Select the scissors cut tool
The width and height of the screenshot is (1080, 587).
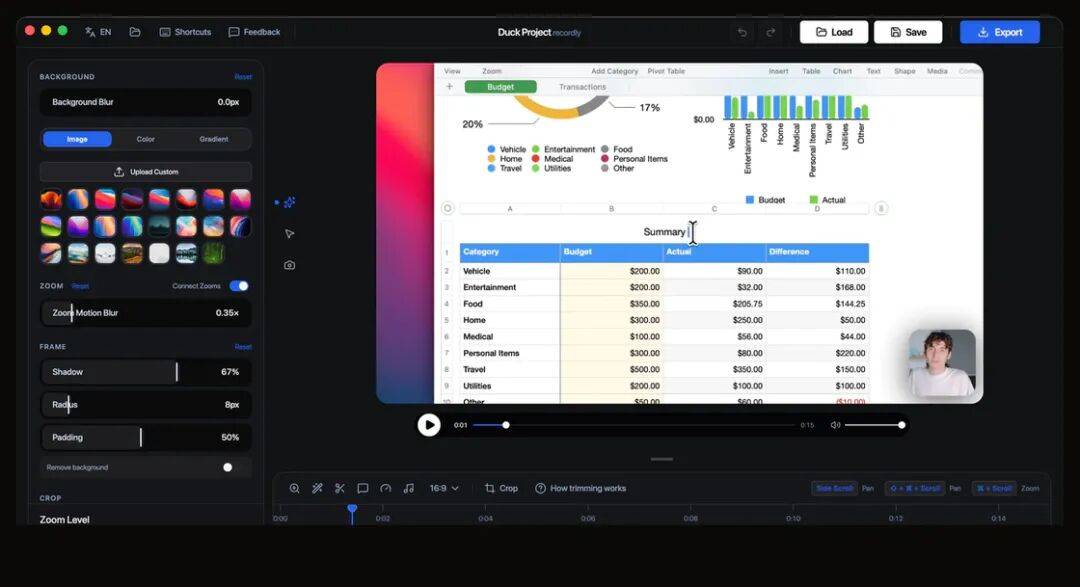pyautogui.click(x=340, y=488)
